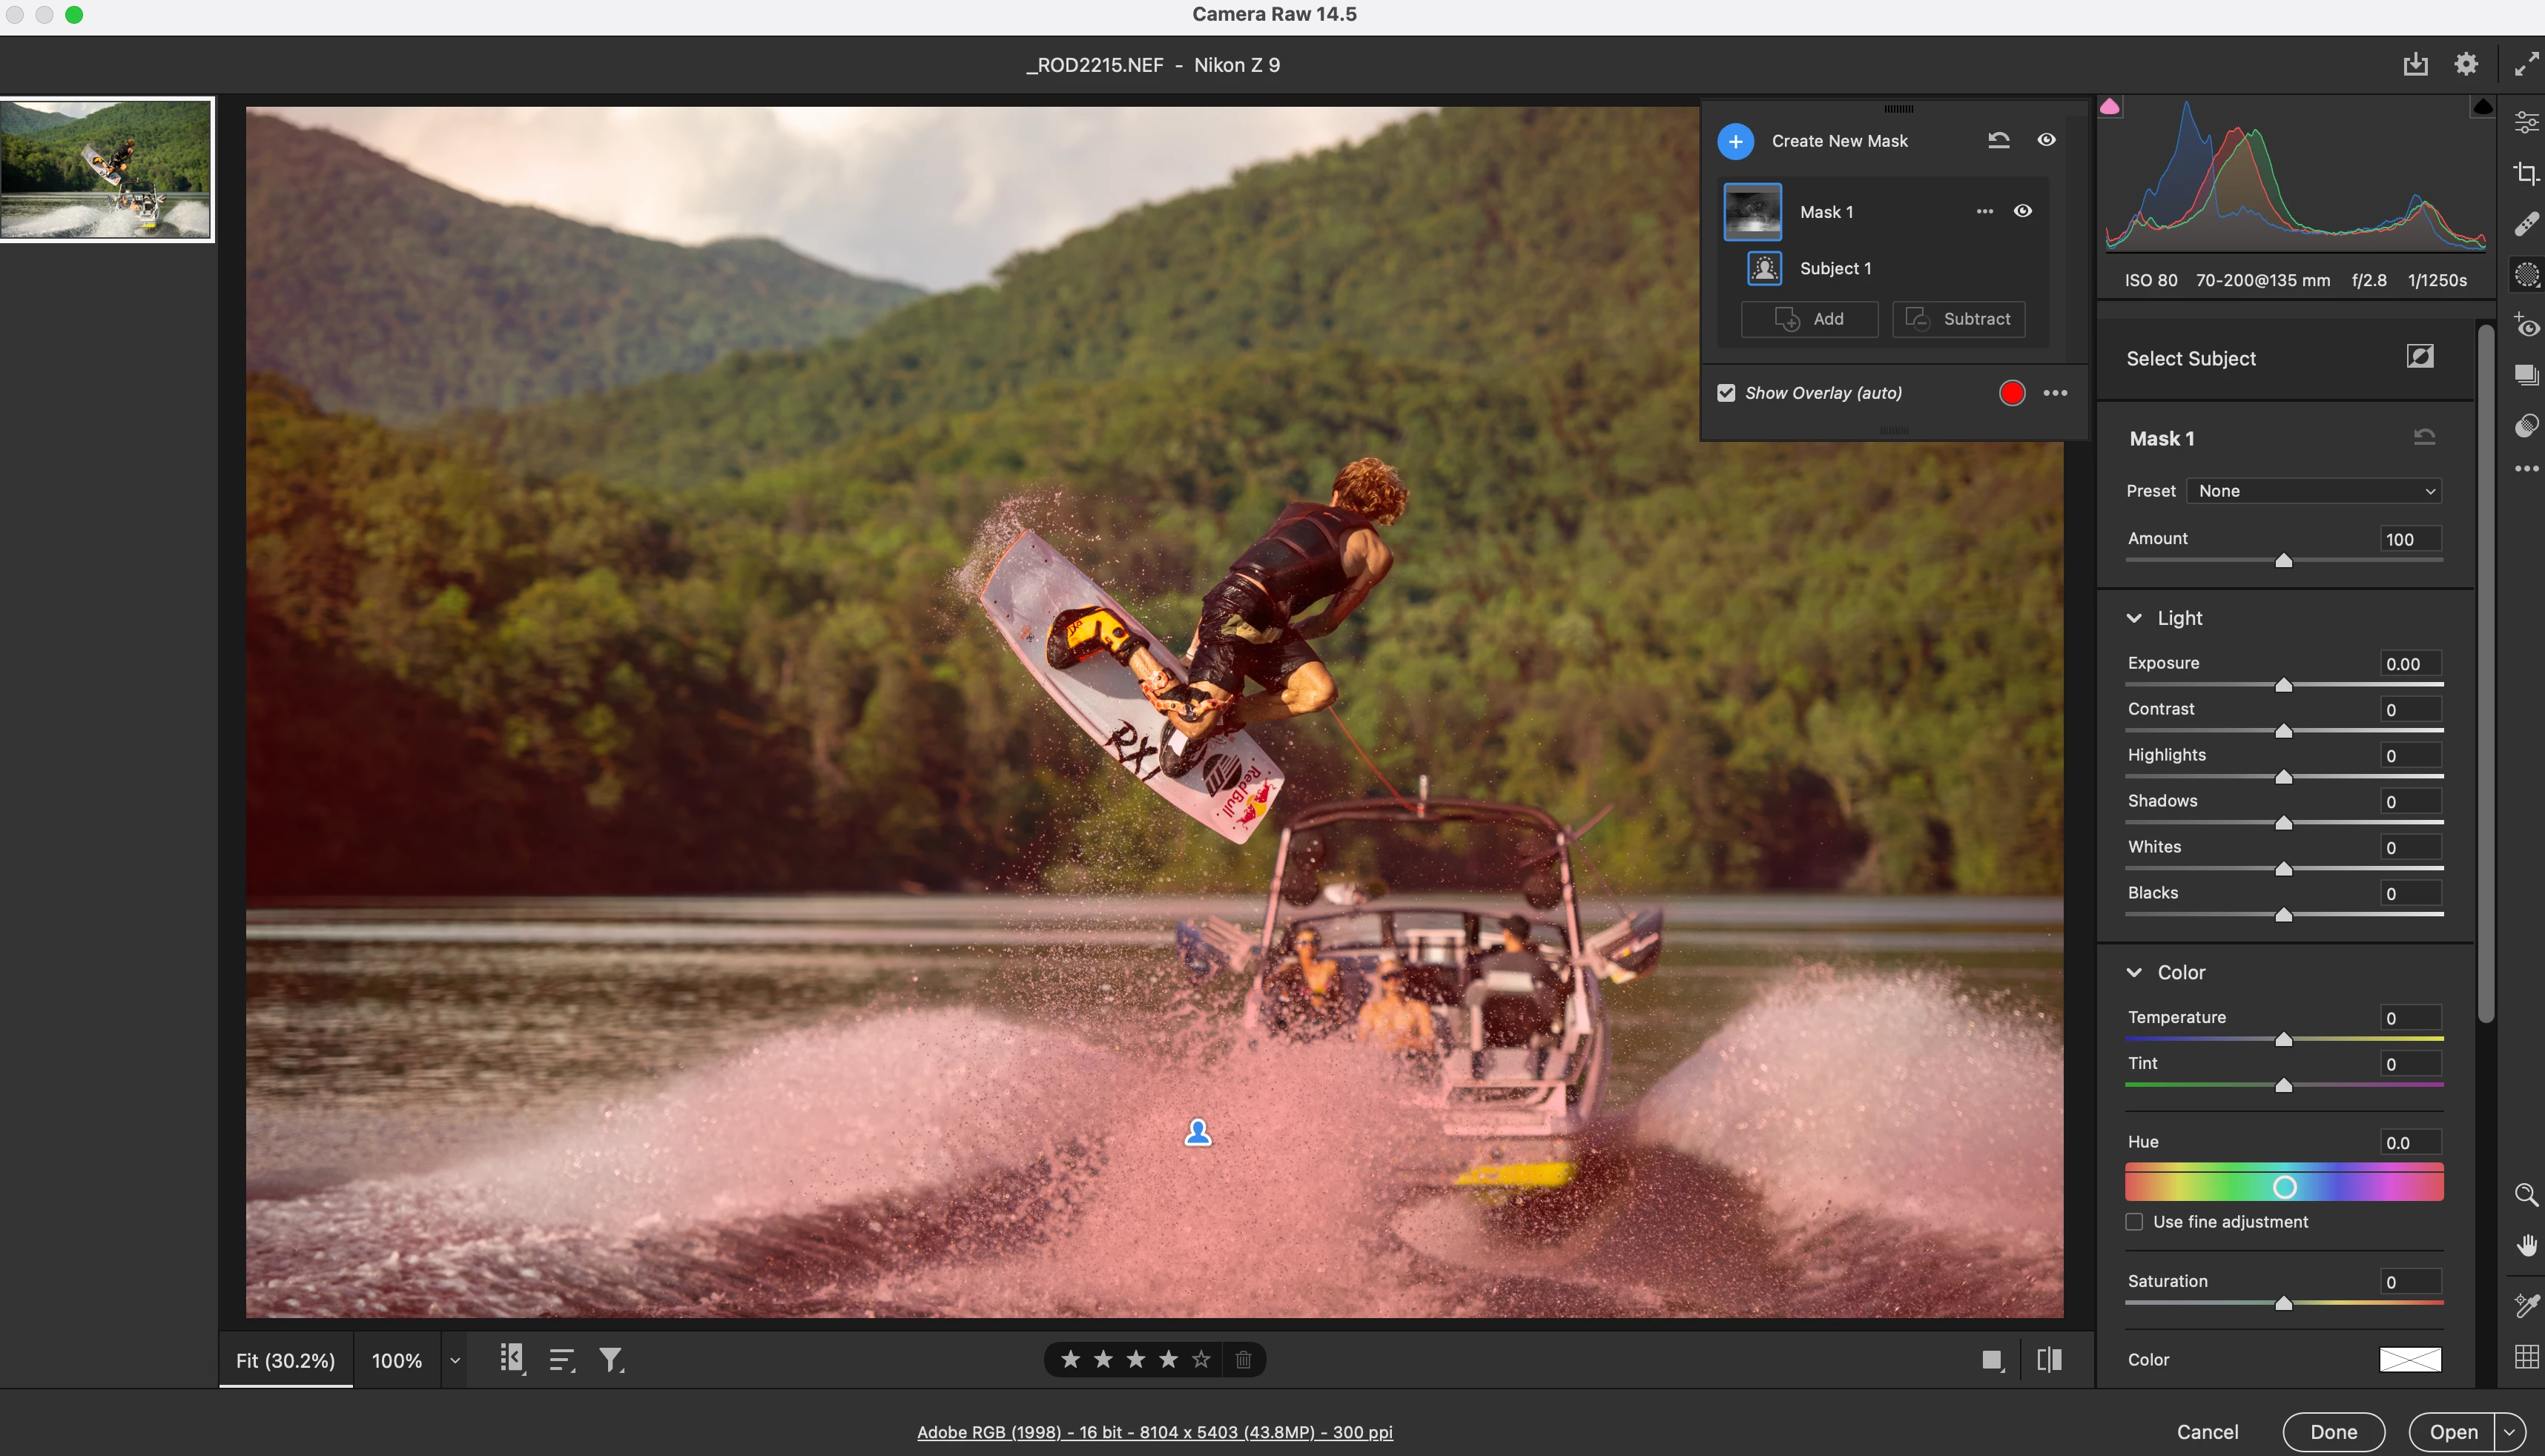Collapse the Light section
2545x1456 pixels.
[x=2134, y=618]
